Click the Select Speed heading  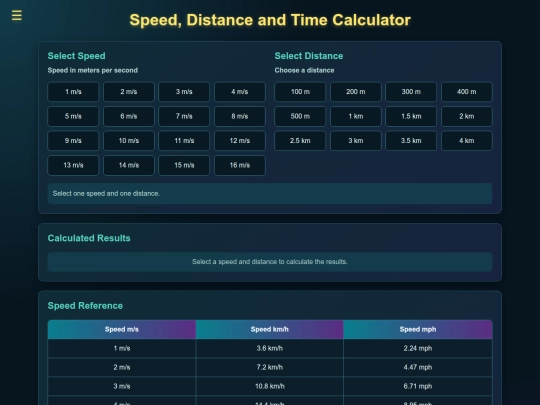[76, 56]
